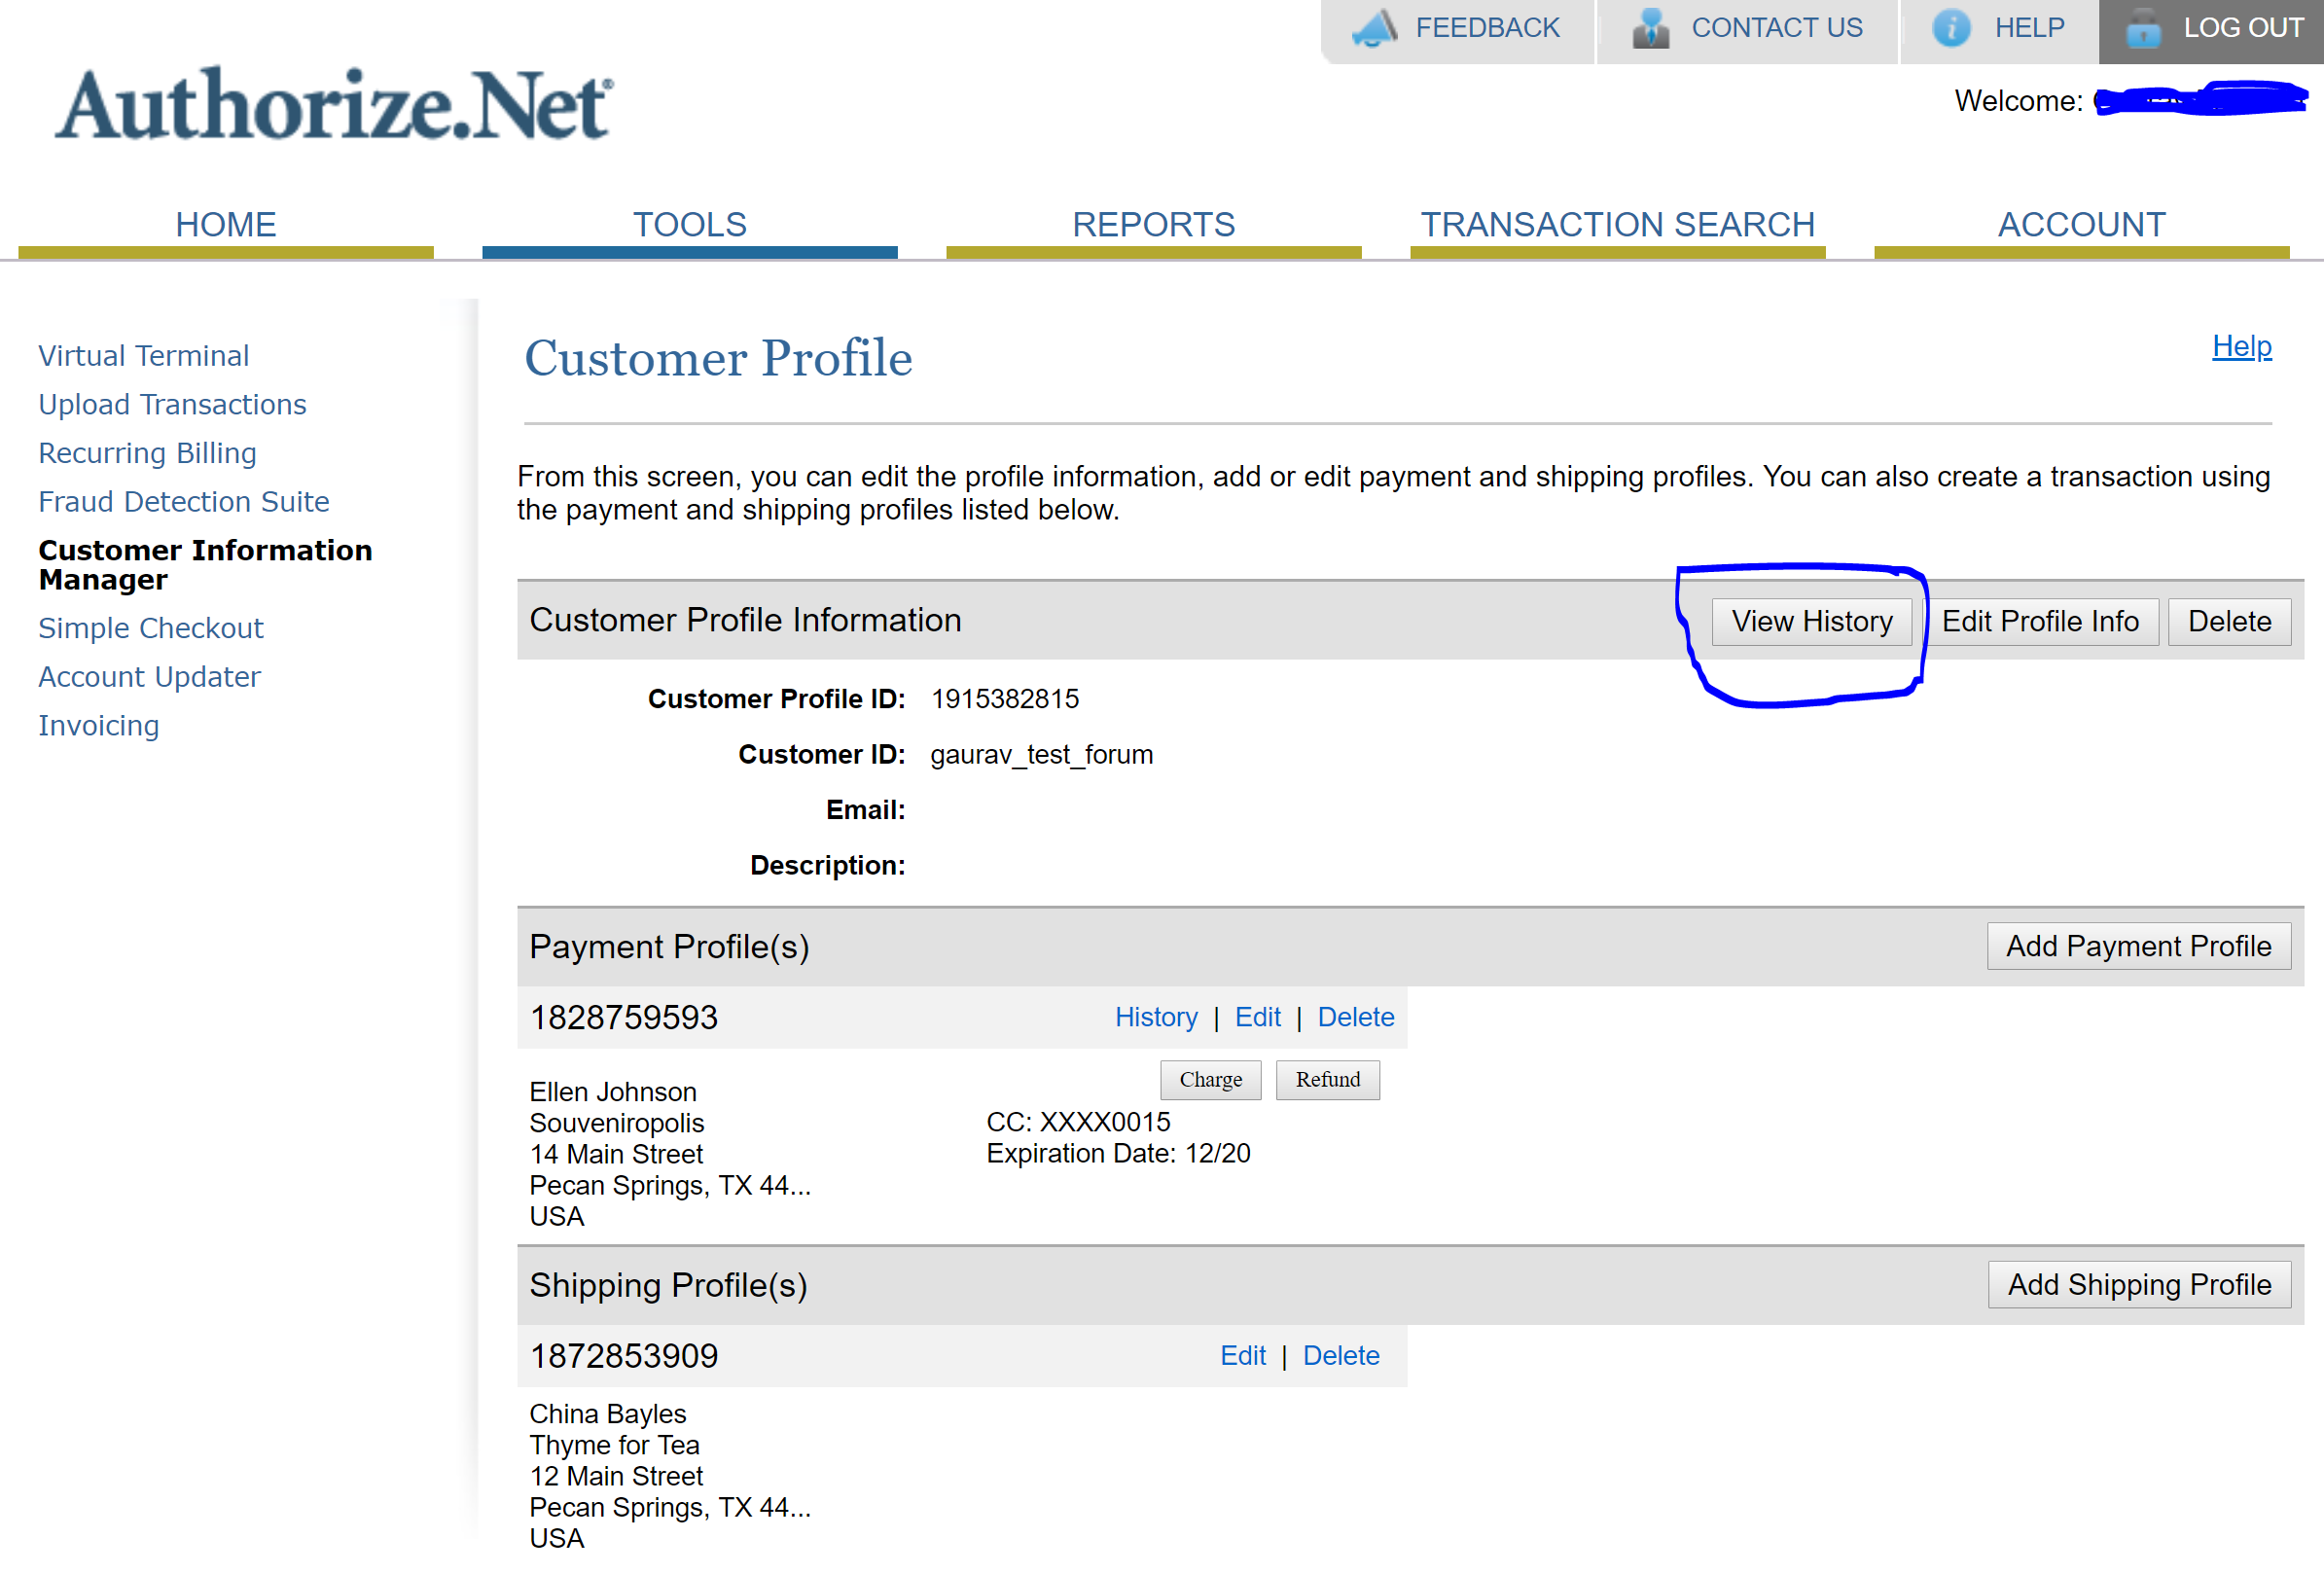Go to Transaction Search tab

1617,225
